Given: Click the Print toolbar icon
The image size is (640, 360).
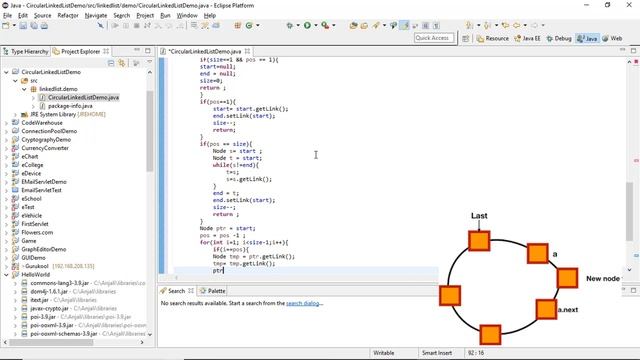Looking at the screenshot, I should point(44,26).
